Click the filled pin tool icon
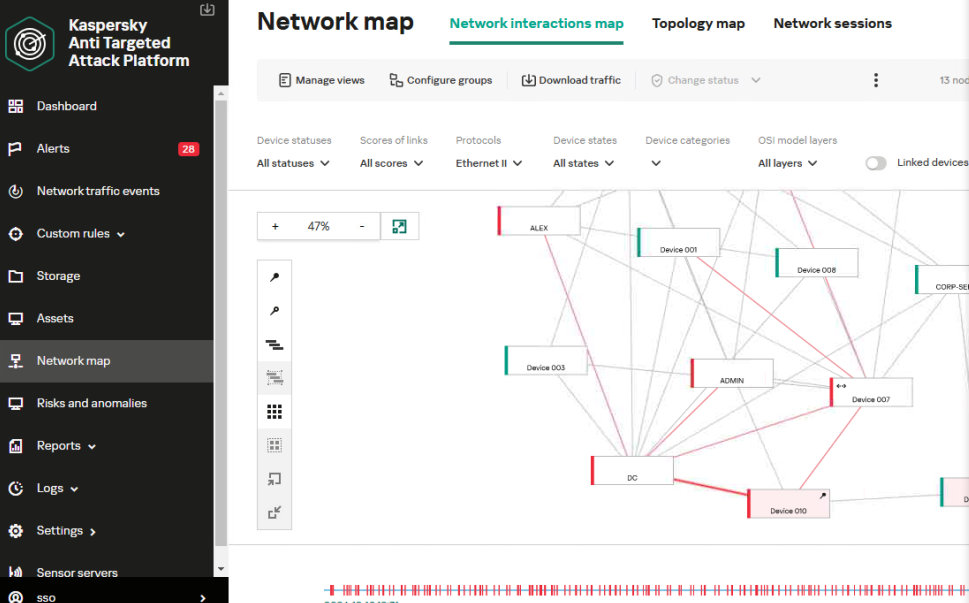The height and width of the screenshot is (603, 969). point(274,277)
